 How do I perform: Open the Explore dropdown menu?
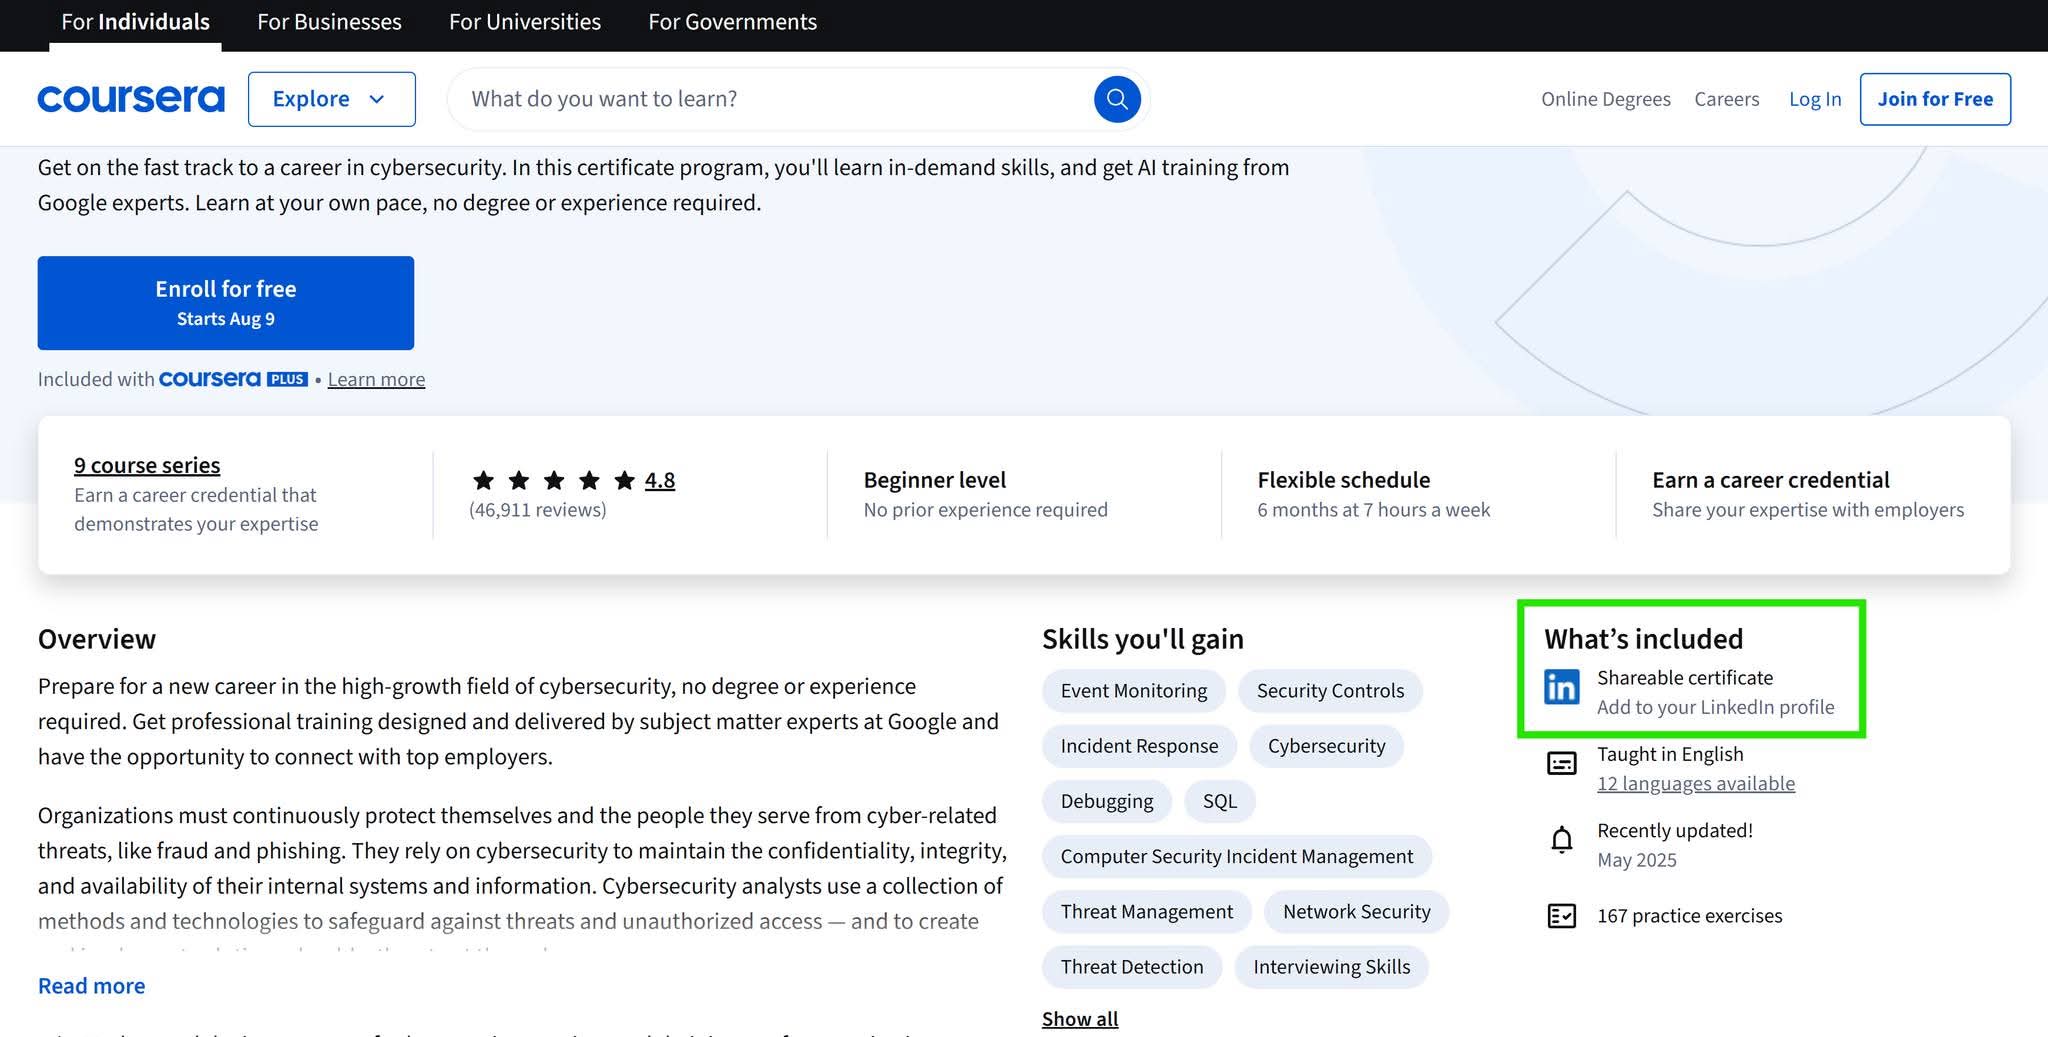331,99
